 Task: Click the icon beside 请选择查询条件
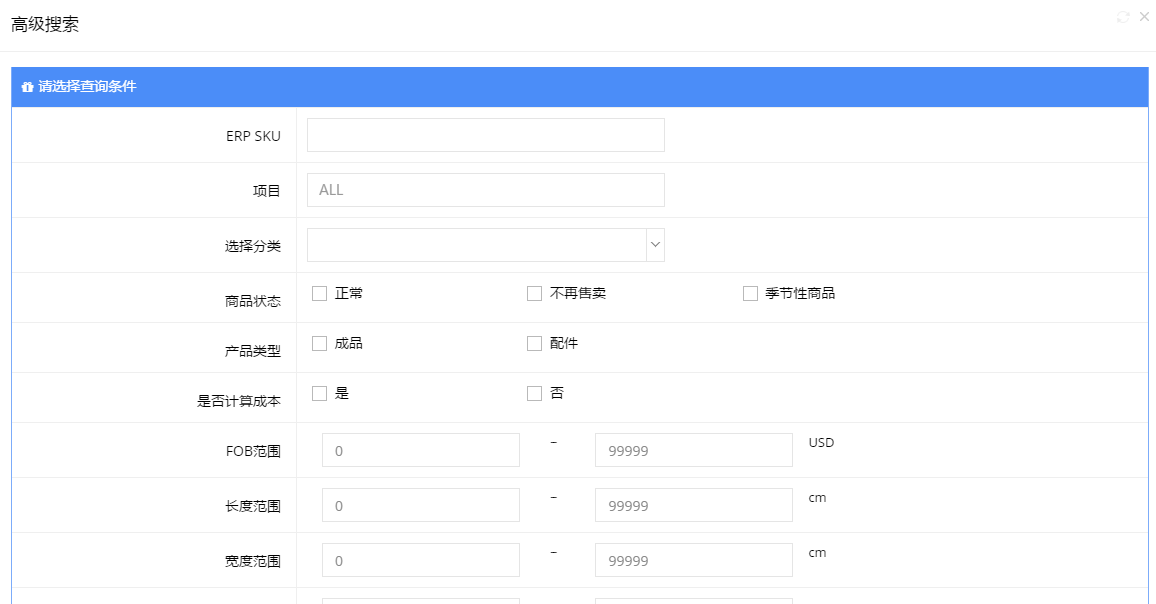[27, 87]
